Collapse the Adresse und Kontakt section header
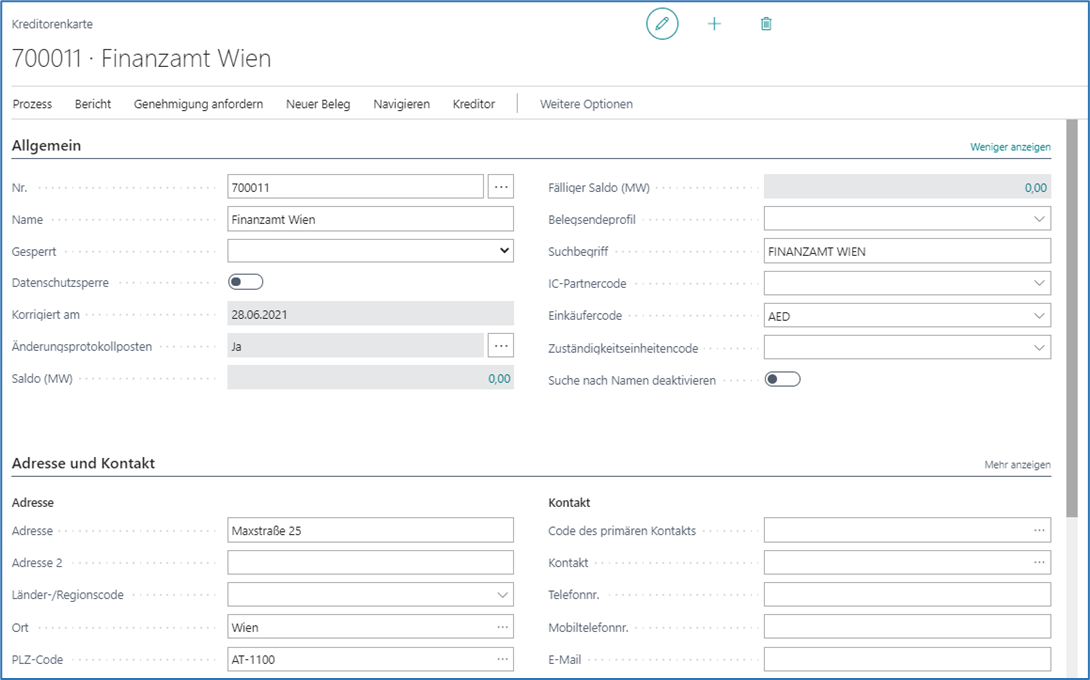 click(x=83, y=463)
